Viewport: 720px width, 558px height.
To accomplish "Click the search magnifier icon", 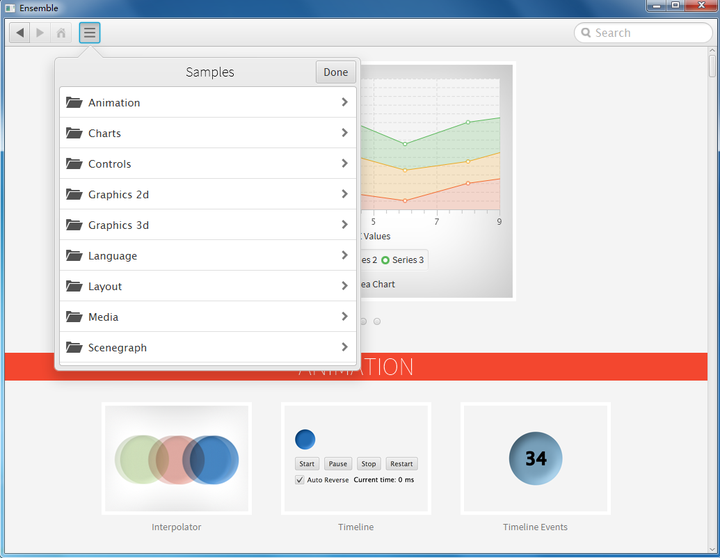I will click(x=586, y=33).
